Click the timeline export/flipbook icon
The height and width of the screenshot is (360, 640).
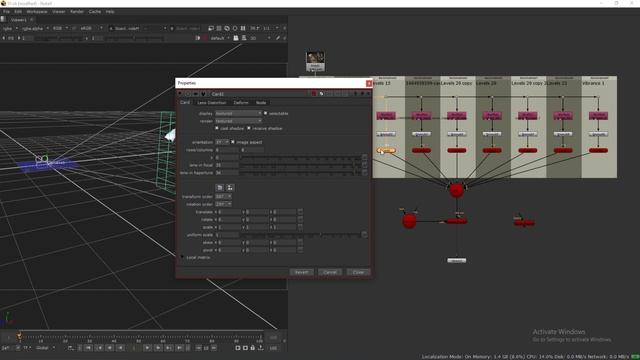click(260, 348)
